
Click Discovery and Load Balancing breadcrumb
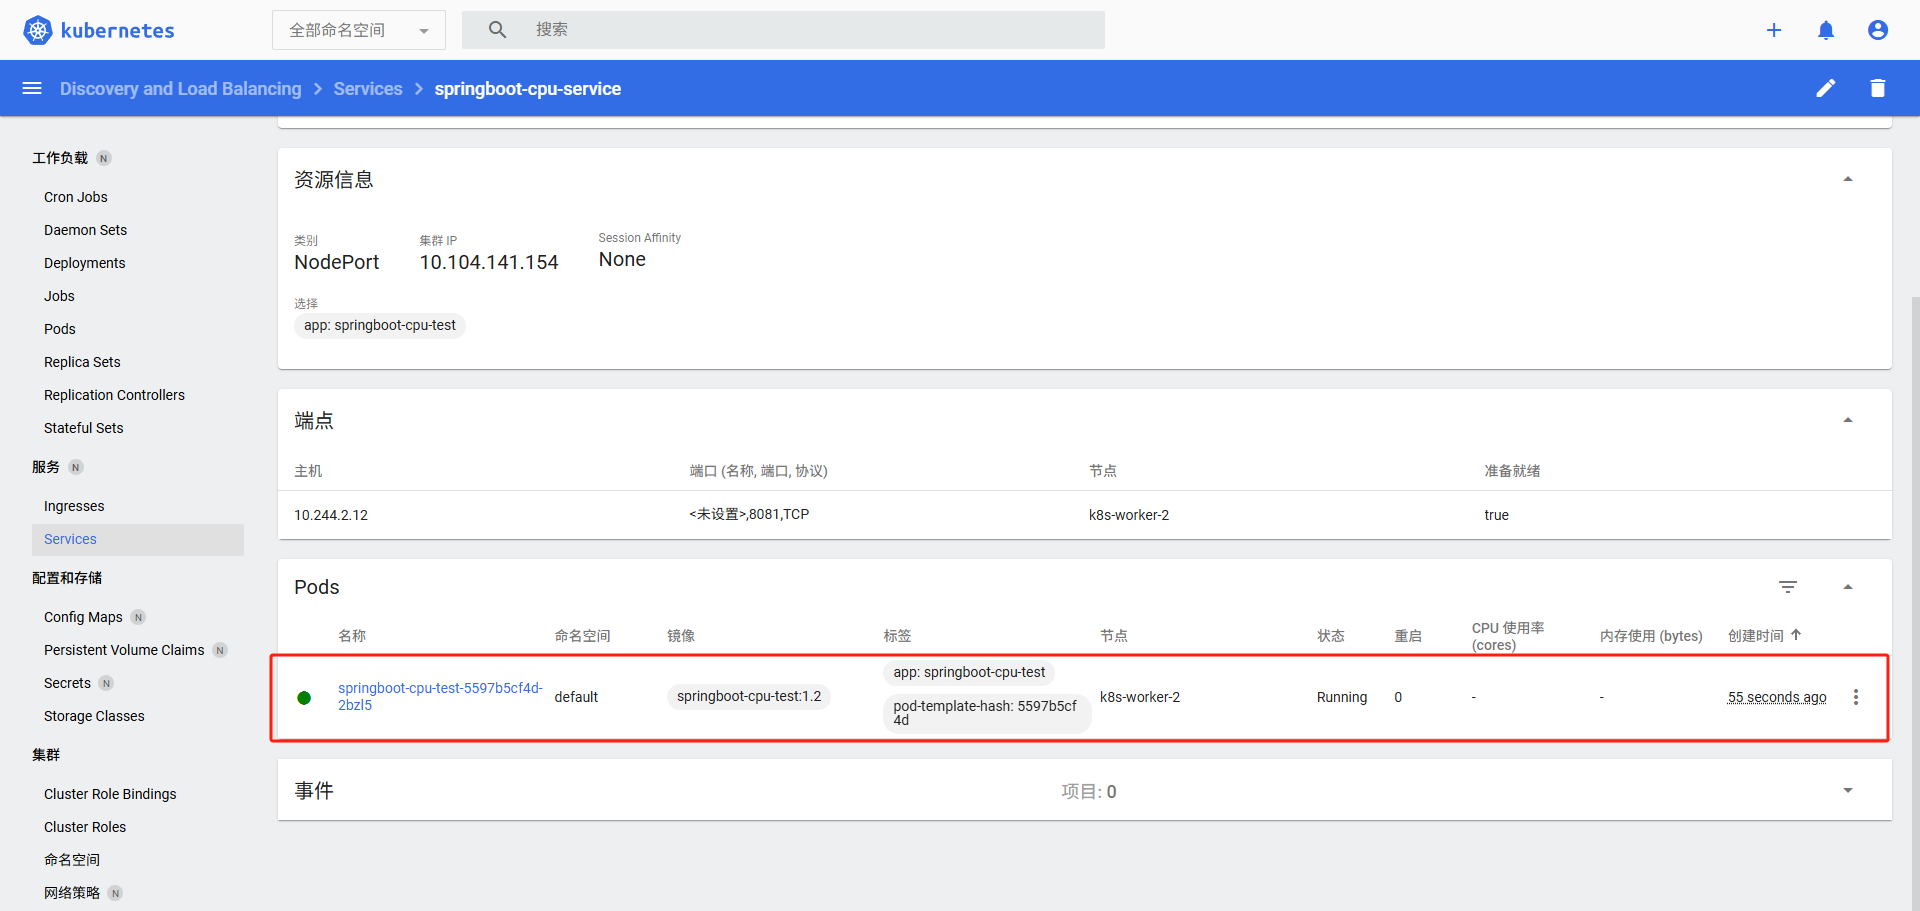180,89
